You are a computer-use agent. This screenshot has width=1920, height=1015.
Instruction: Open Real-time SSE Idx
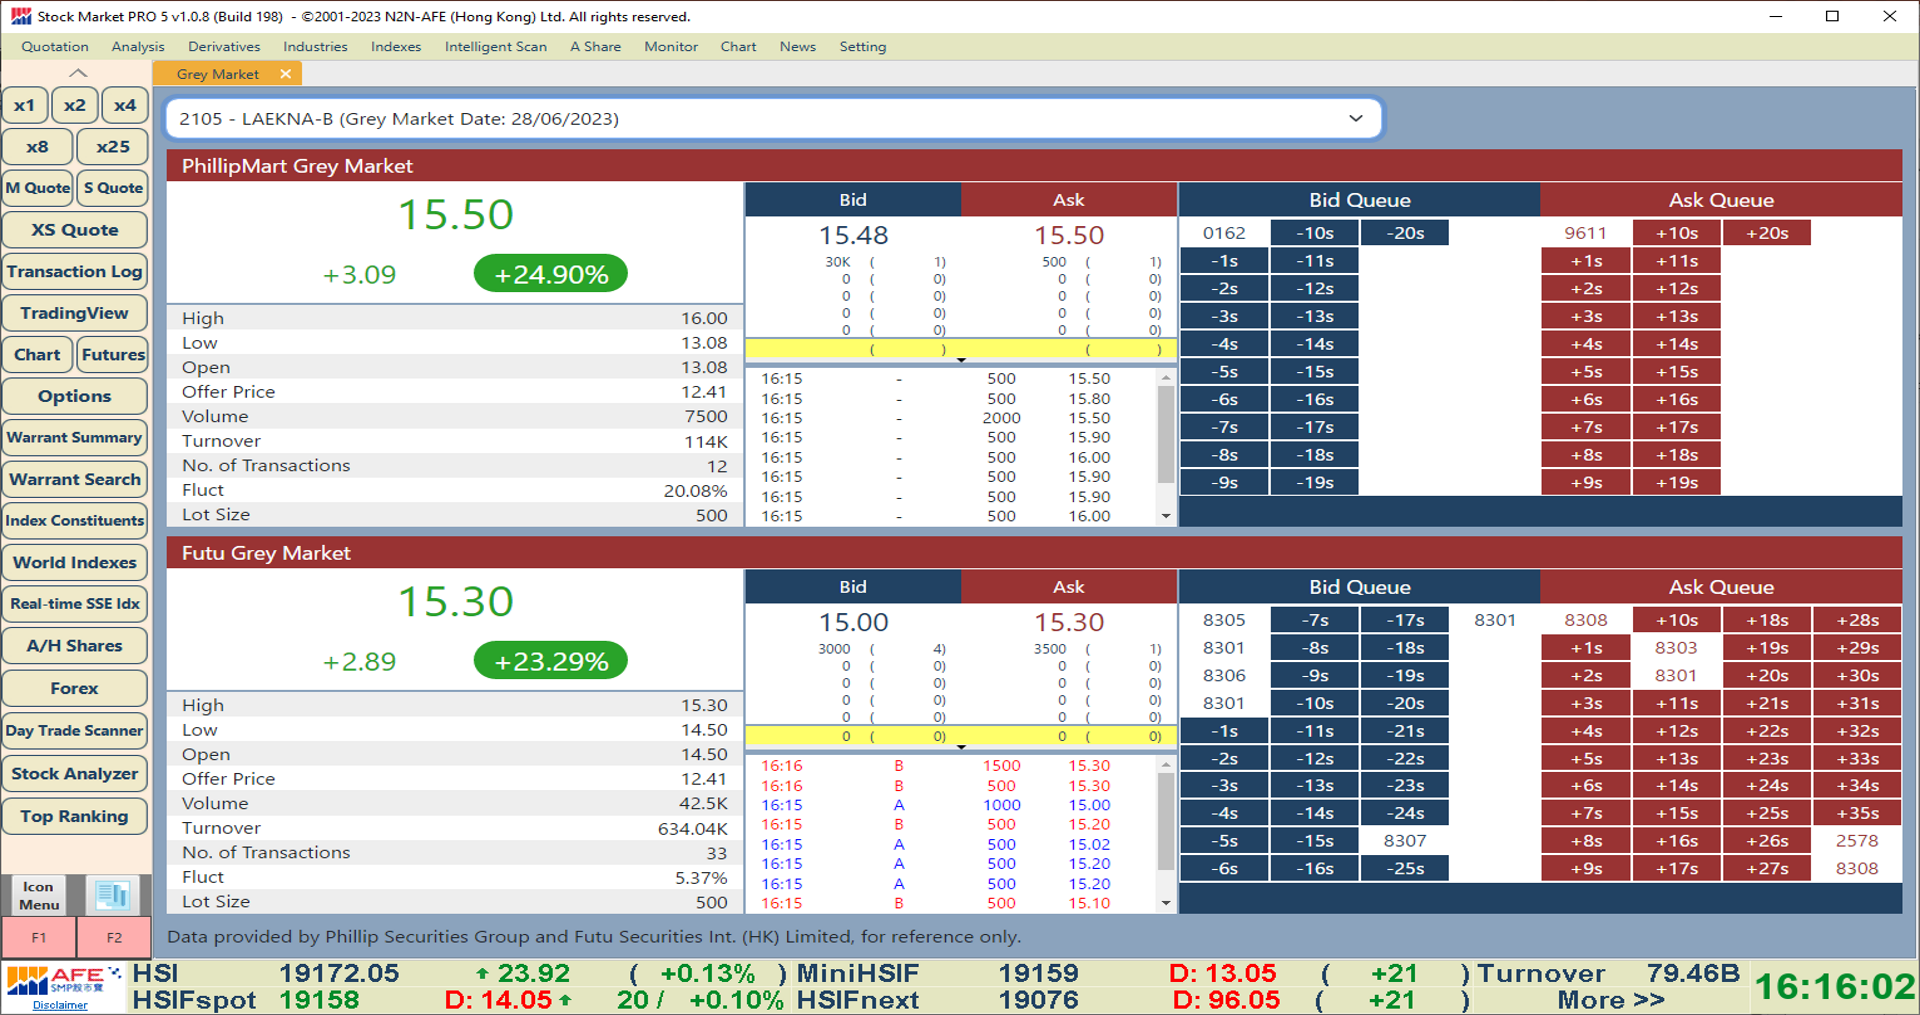pyautogui.click(x=75, y=604)
